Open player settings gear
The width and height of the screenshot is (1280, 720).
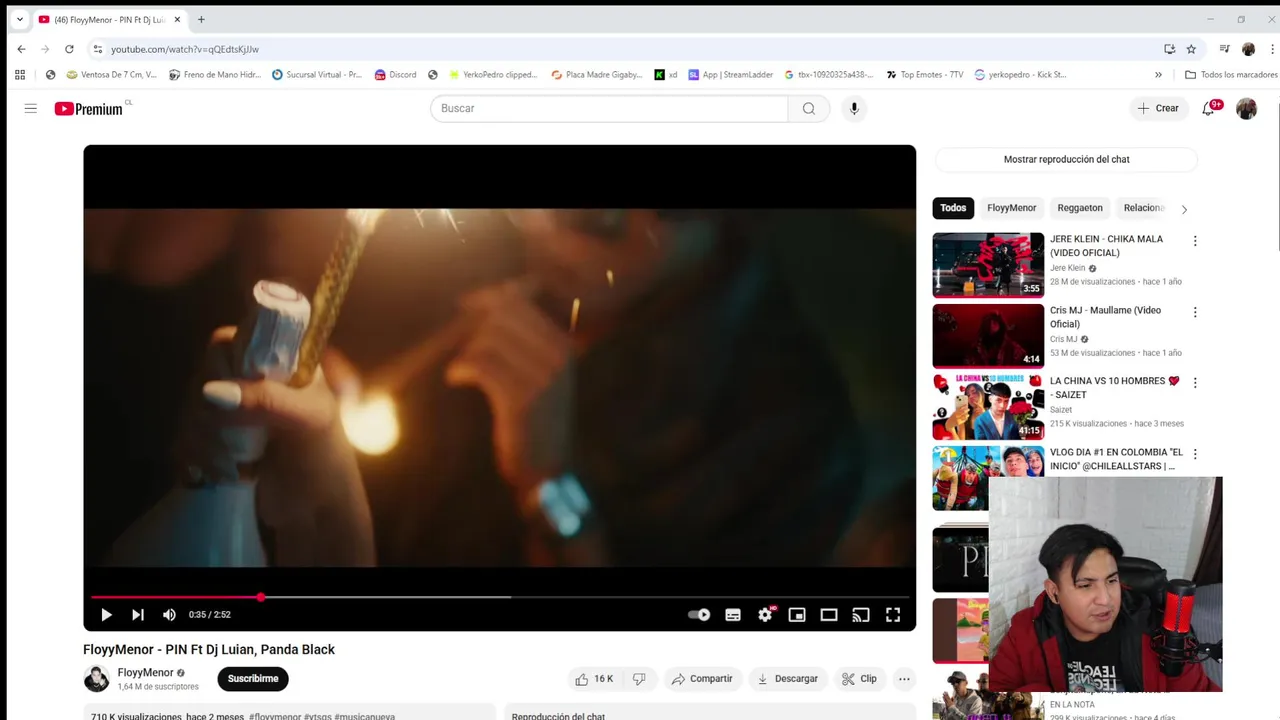tap(765, 615)
